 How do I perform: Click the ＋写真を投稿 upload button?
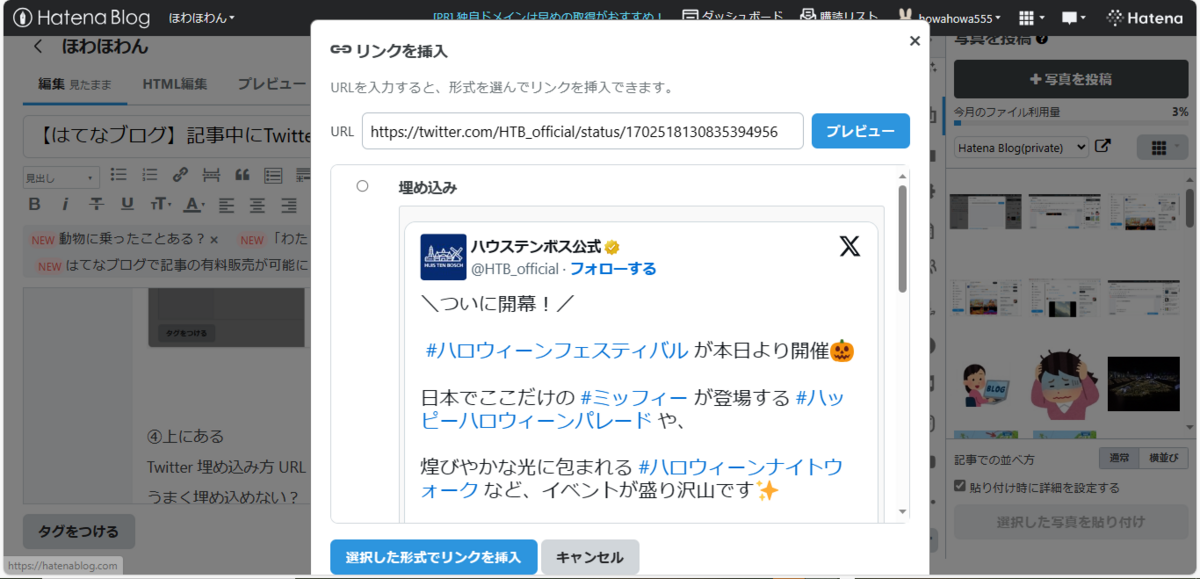tap(1071, 79)
